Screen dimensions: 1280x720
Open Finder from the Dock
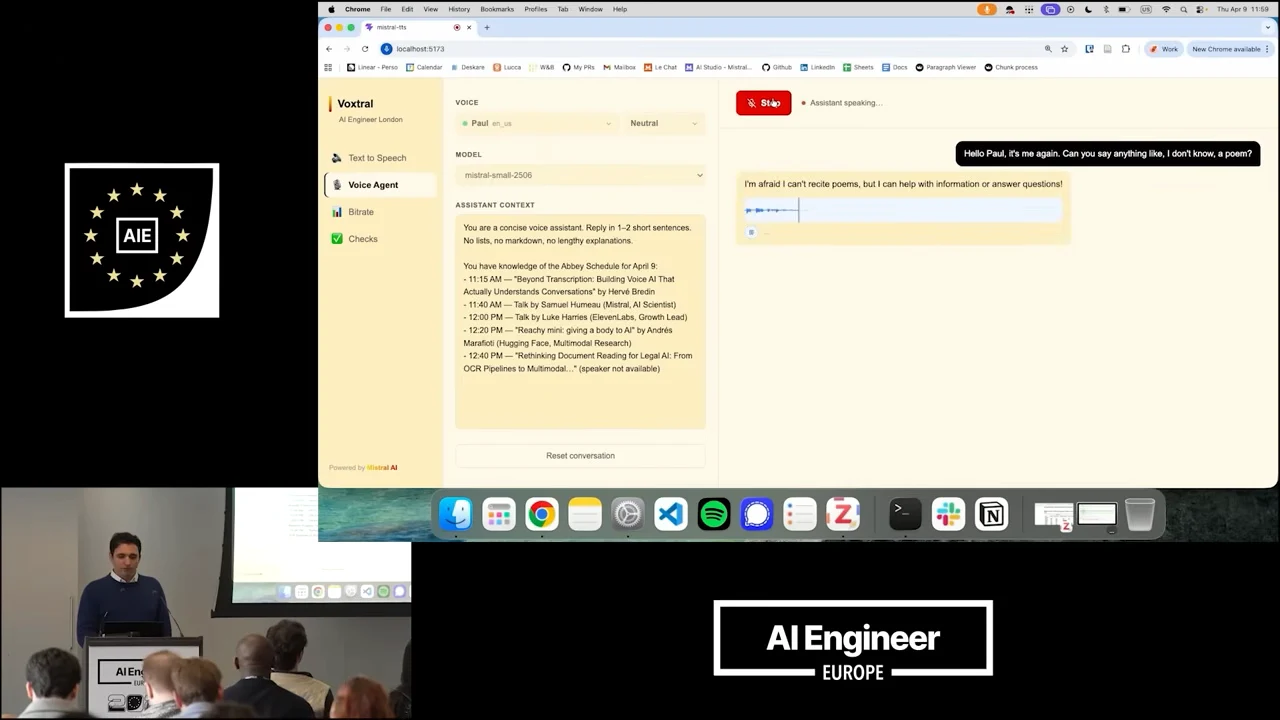point(456,514)
